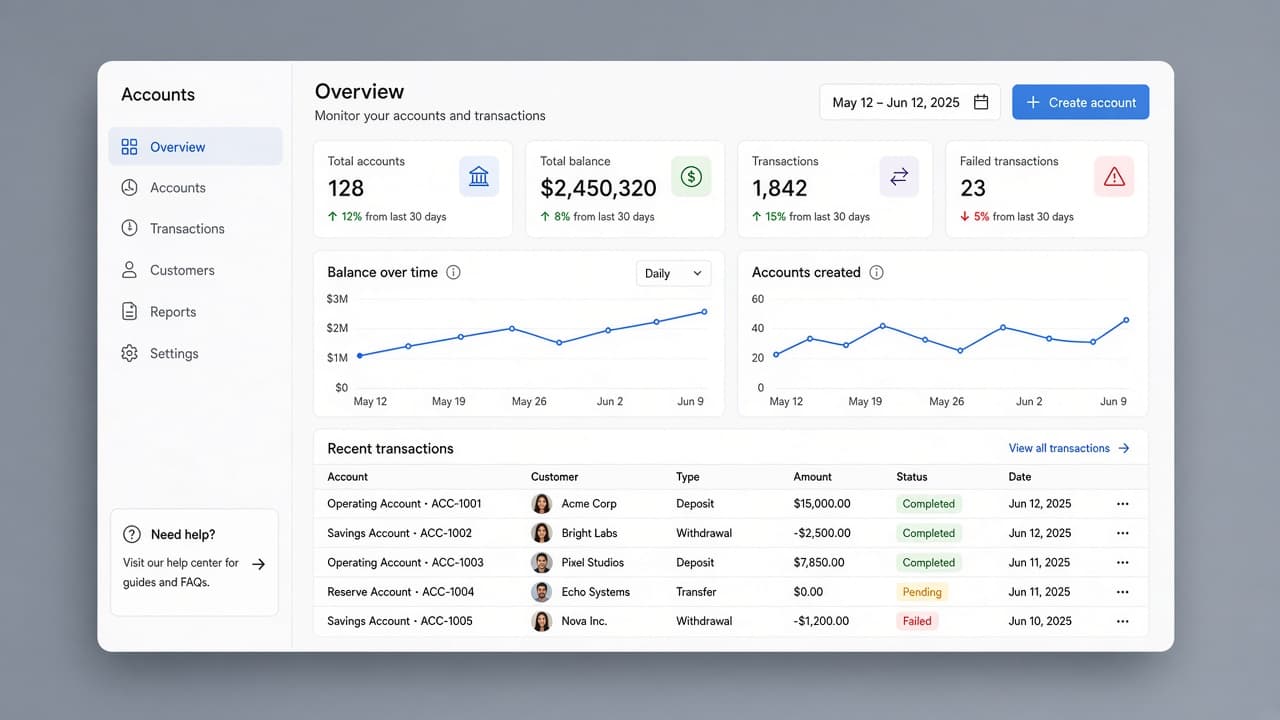The image size is (1280, 720).
Task: Sort by the Account column header
Action: coord(348,477)
